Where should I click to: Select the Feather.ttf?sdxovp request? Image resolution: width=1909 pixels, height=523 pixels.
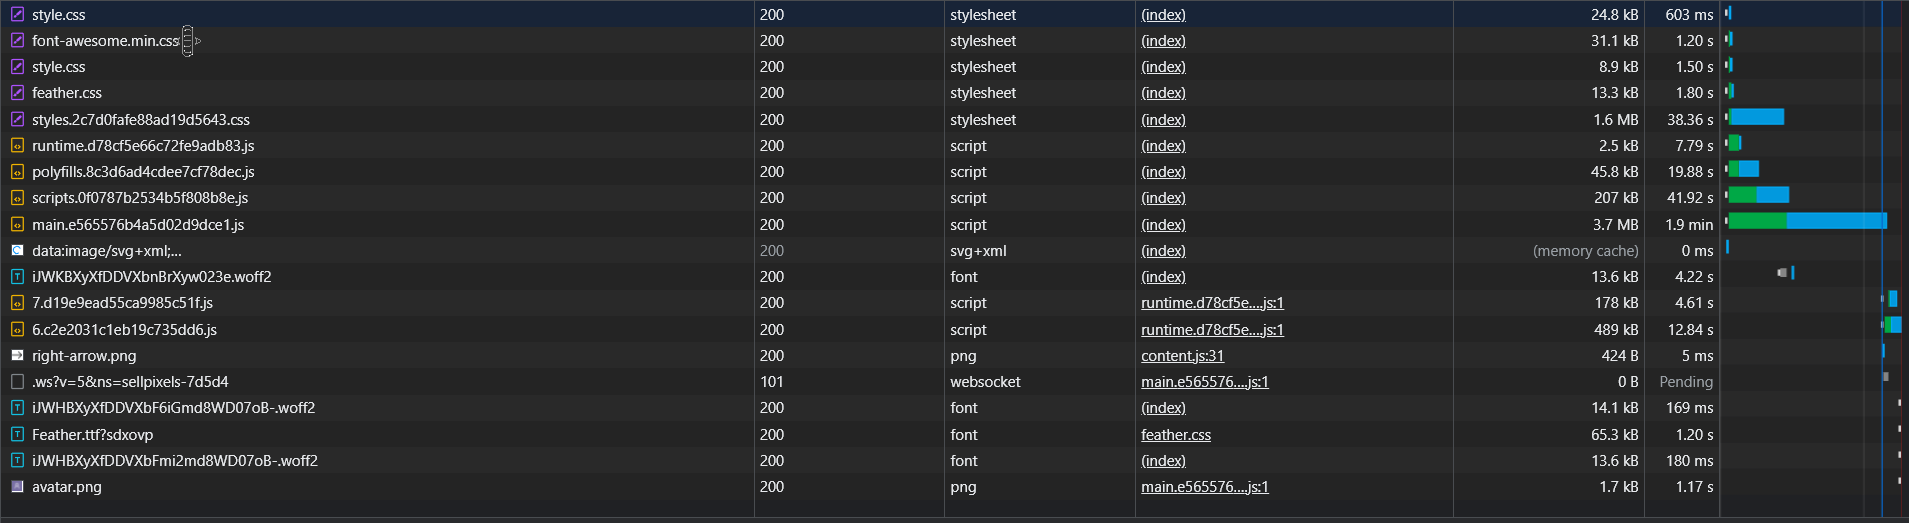(x=92, y=435)
